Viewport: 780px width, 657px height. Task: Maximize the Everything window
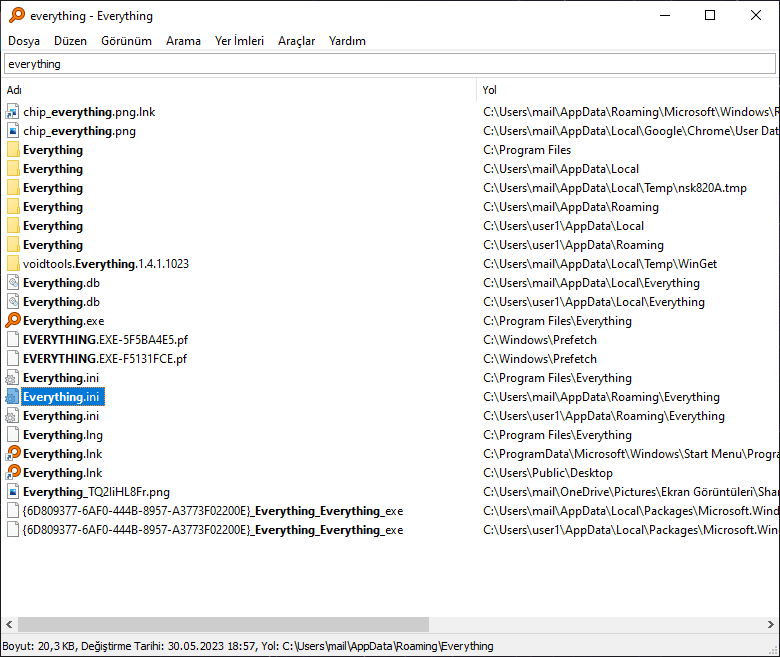coord(710,15)
